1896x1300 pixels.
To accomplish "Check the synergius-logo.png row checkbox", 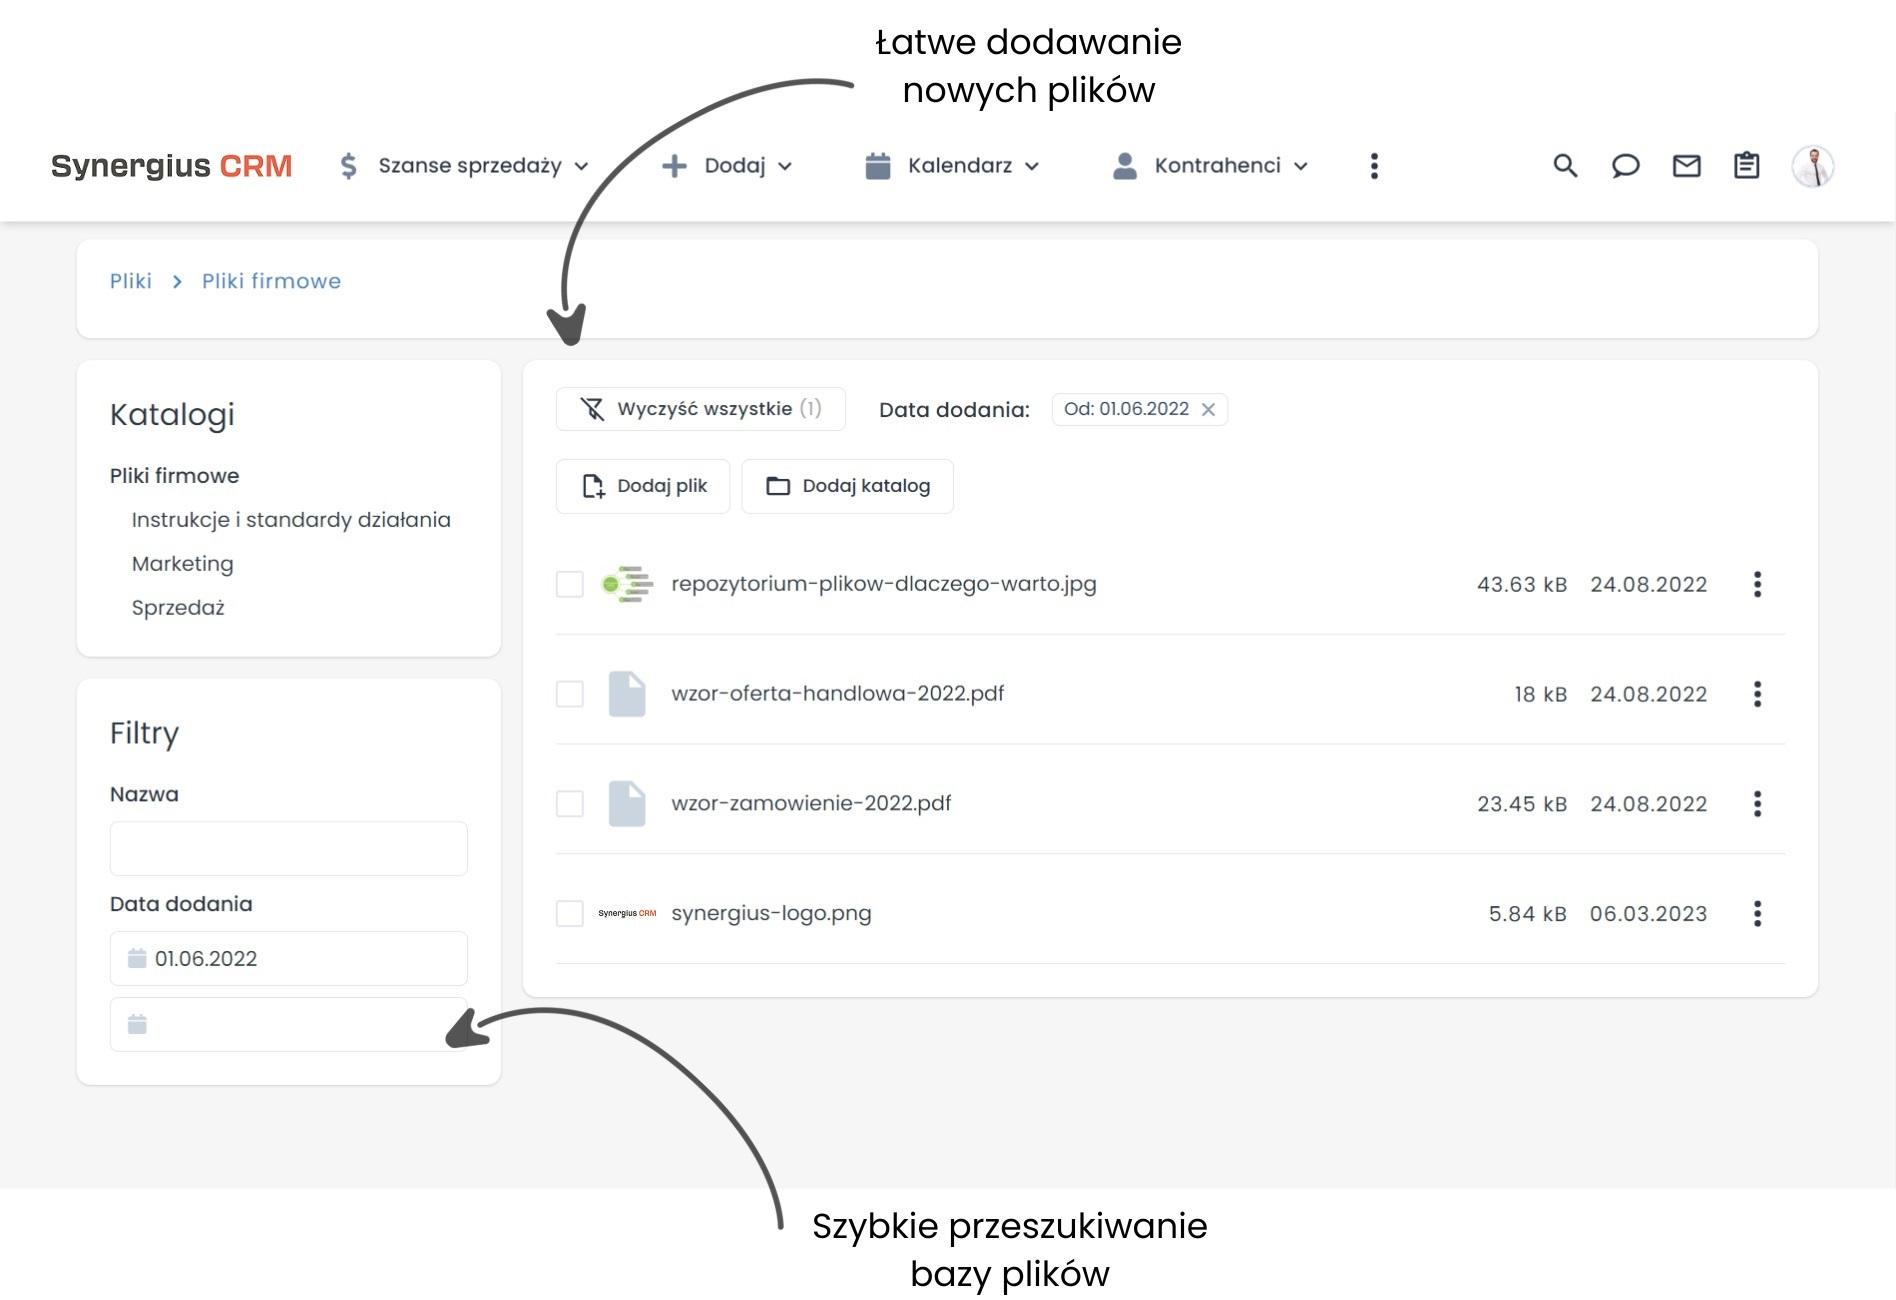I will coord(569,912).
